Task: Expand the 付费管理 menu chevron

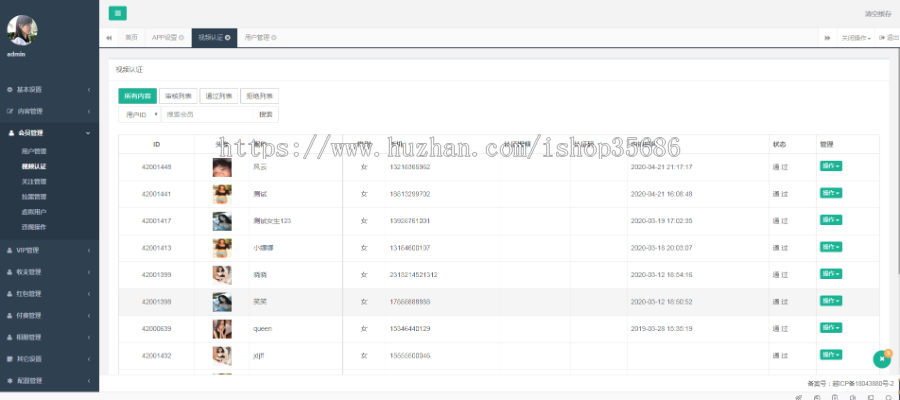Action: tap(88, 316)
